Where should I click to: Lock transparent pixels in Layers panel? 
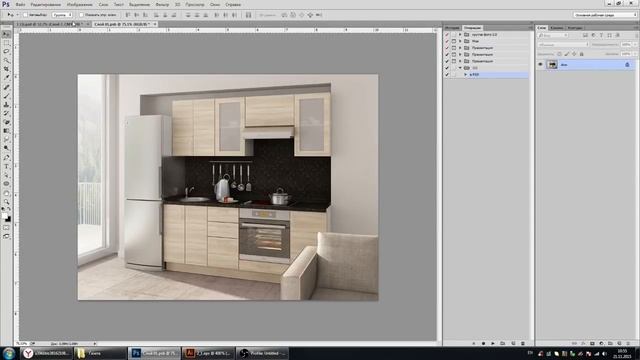560,54
